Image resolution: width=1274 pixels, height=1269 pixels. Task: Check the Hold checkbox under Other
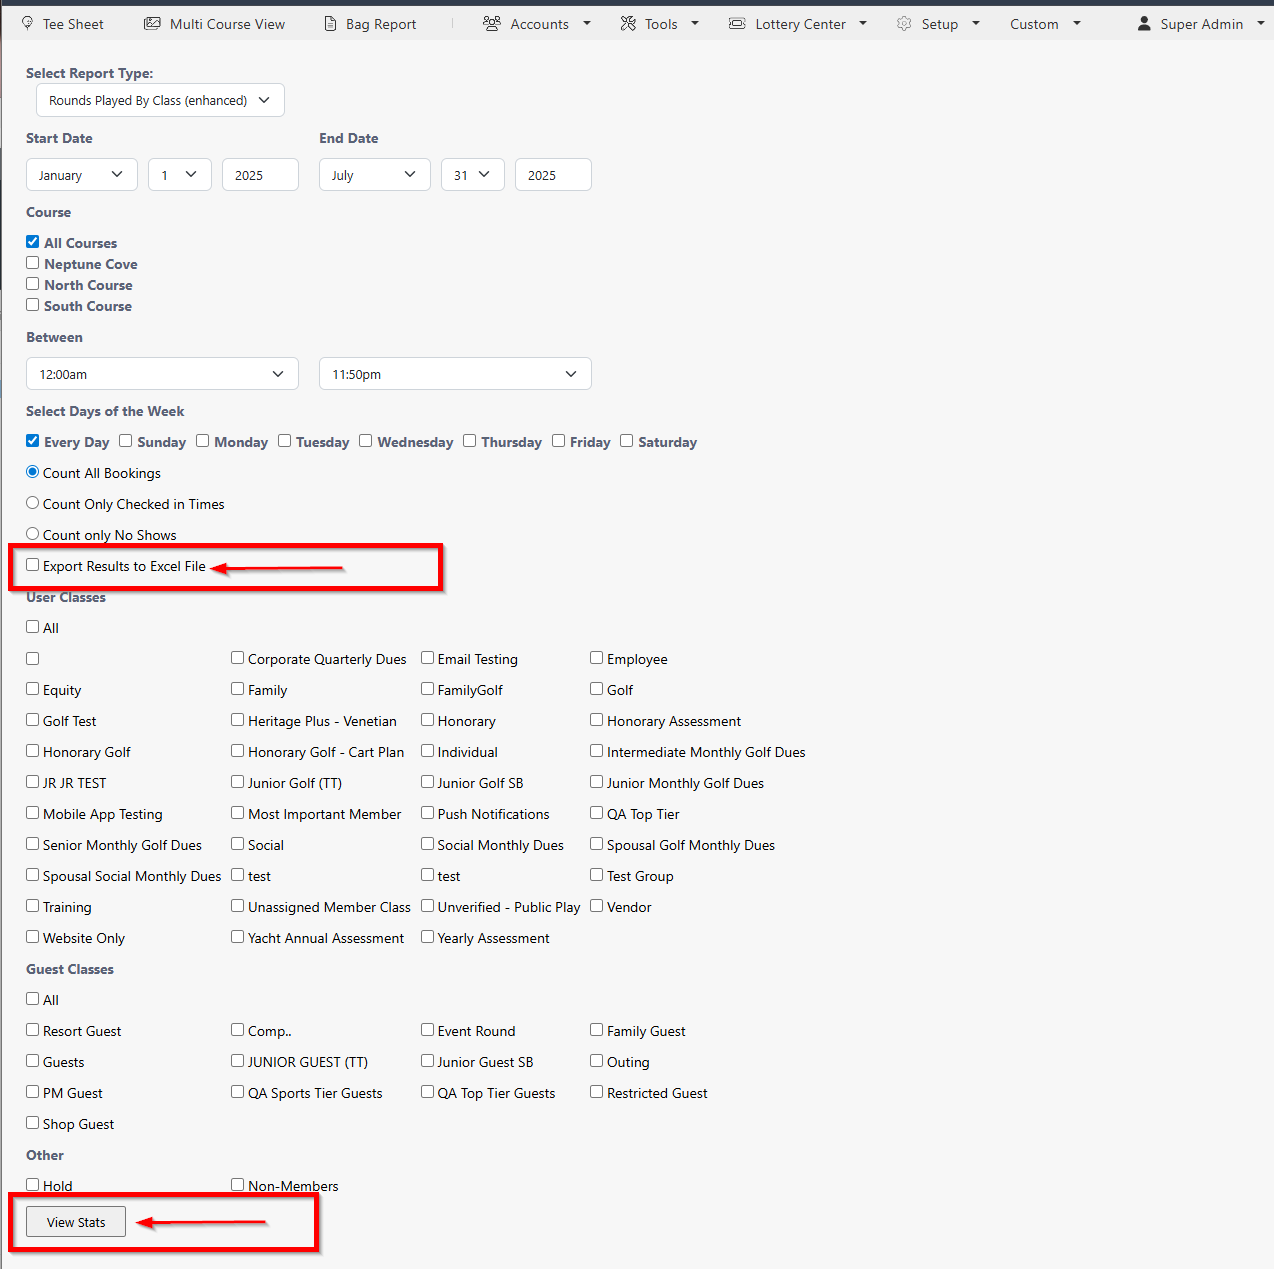[33, 1185]
